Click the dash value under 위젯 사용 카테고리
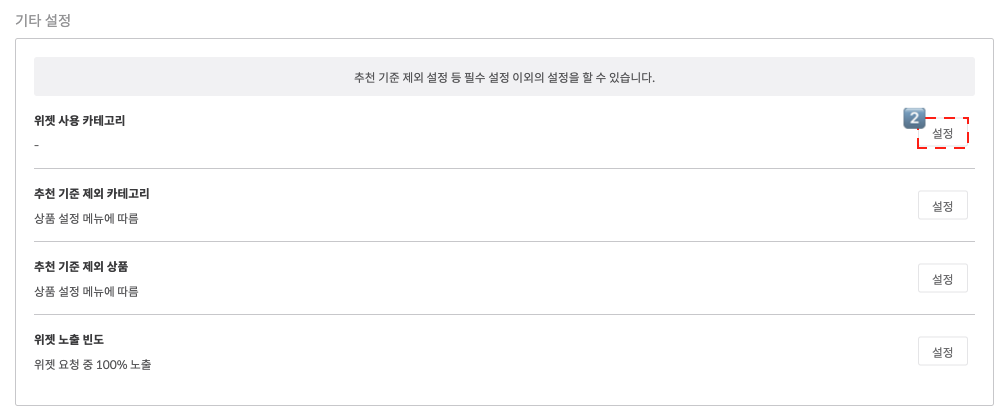The width and height of the screenshot is (1000, 414). click(37, 145)
